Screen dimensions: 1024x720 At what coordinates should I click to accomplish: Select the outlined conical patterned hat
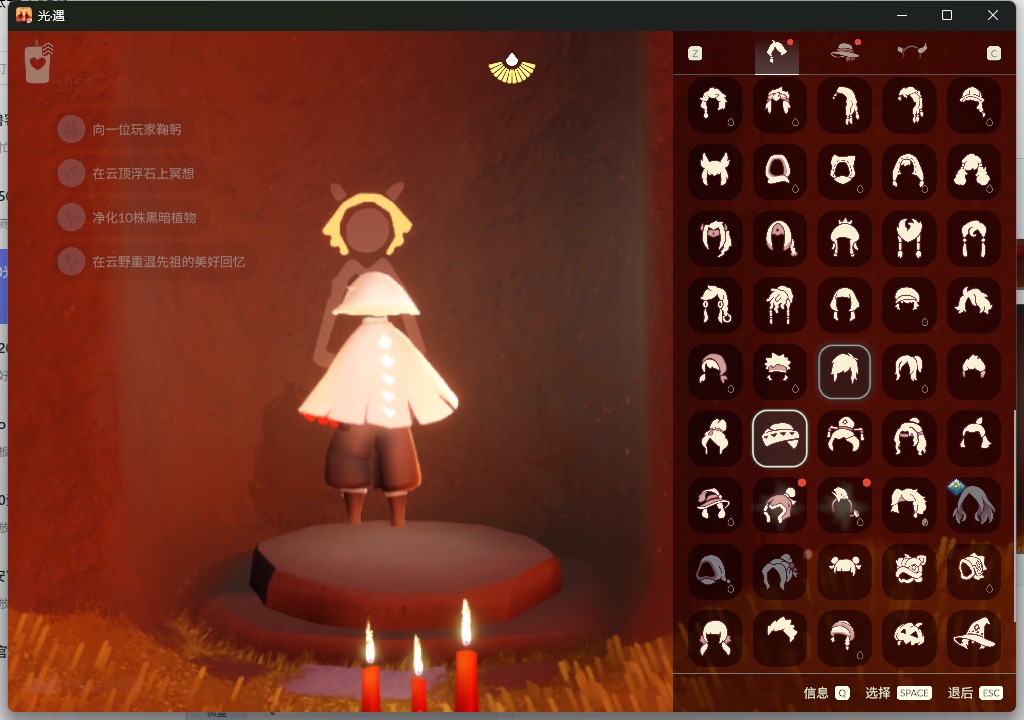pyautogui.click(x=780, y=438)
